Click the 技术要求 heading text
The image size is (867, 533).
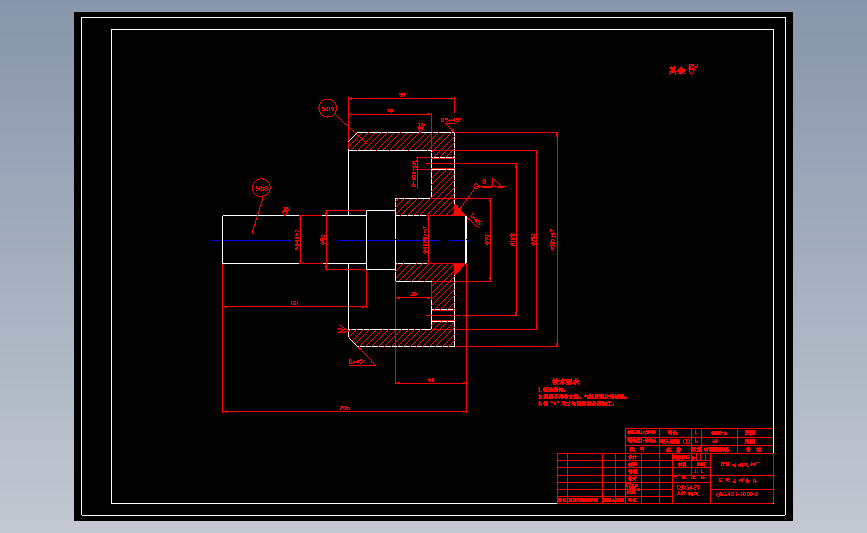pos(565,382)
